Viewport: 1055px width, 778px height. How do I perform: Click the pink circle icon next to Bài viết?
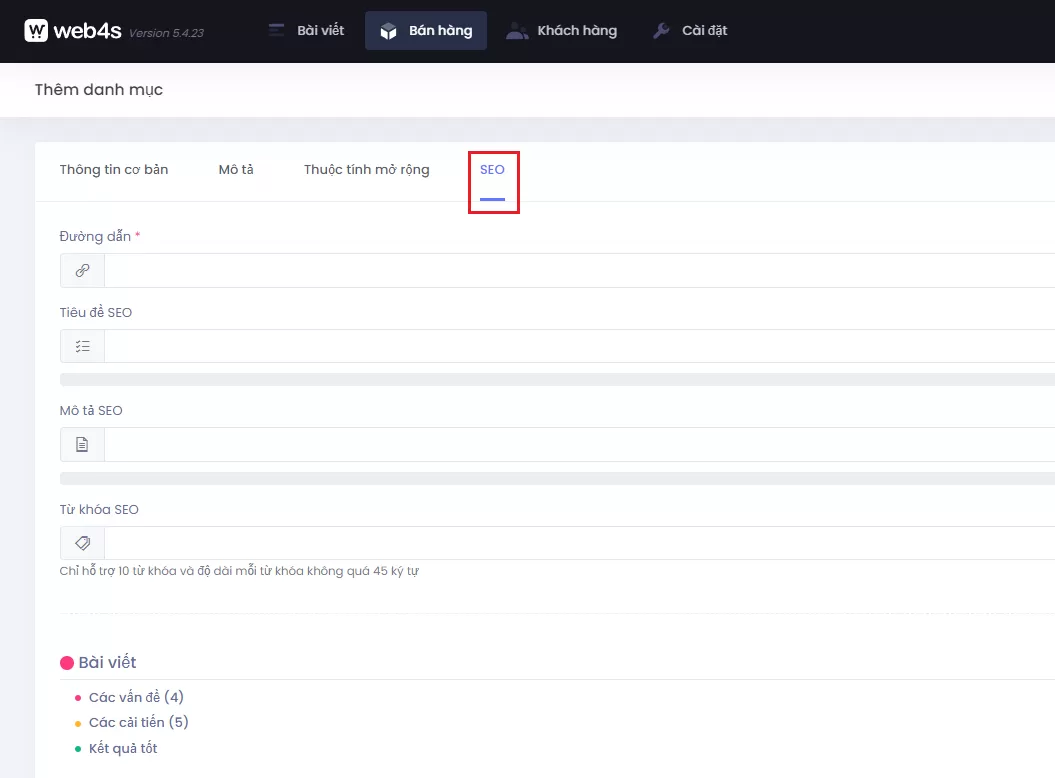(67, 663)
